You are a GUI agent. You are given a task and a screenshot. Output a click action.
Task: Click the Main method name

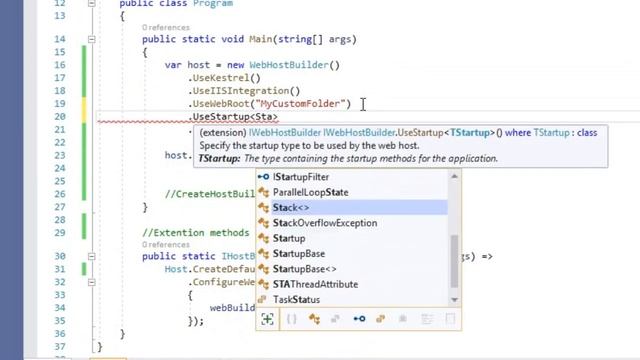(260, 39)
